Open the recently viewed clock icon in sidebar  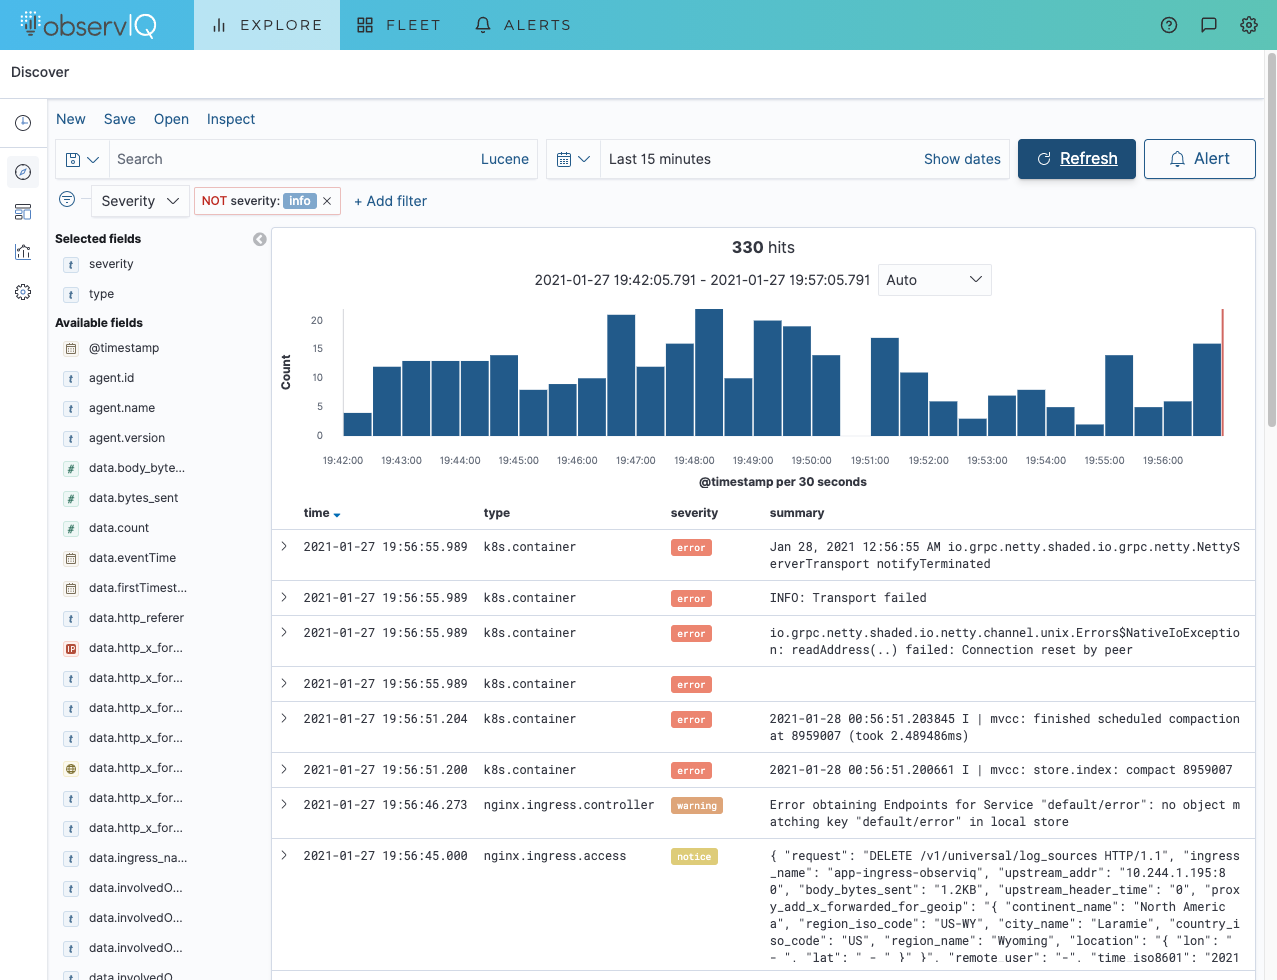pyautogui.click(x=23, y=123)
